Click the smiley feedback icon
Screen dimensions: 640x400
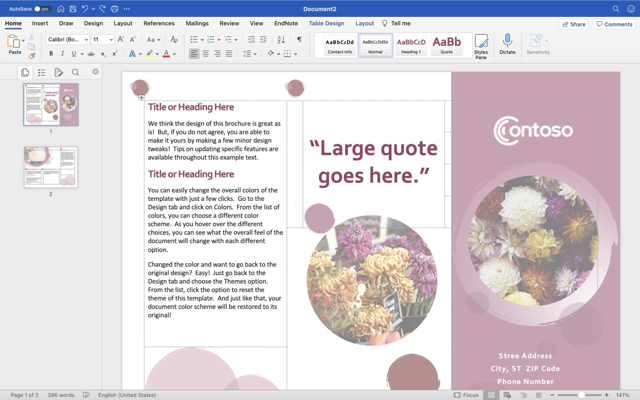(631, 9)
